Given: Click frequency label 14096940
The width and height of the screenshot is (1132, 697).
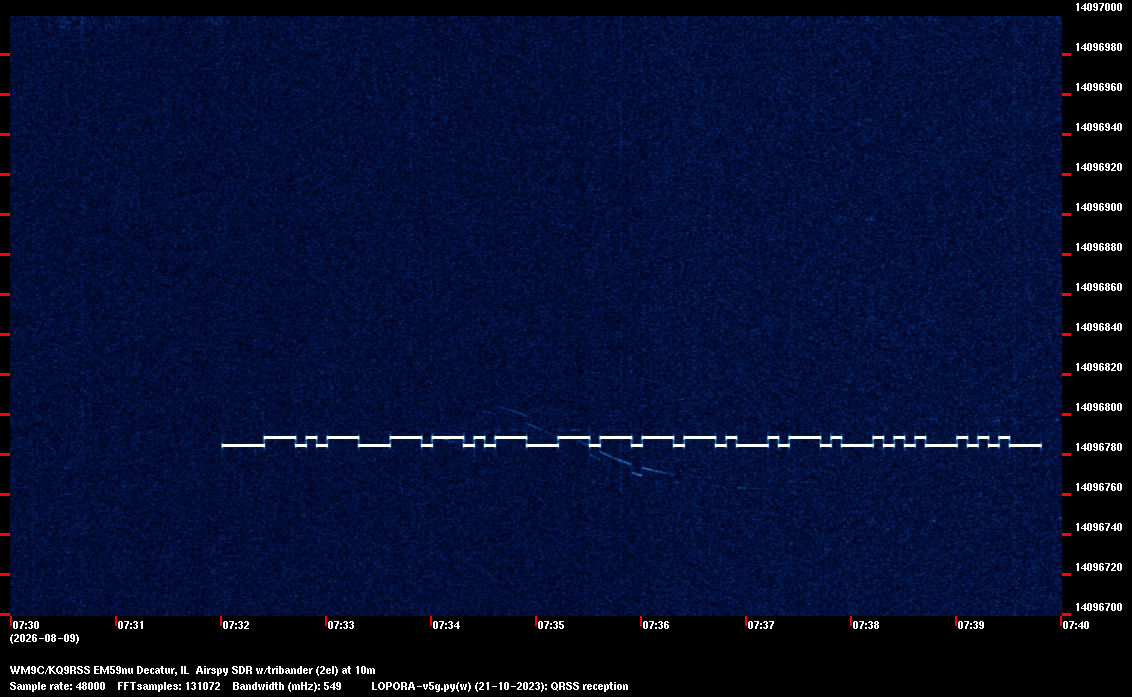Looking at the screenshot, I should (x=1099, y=127).
